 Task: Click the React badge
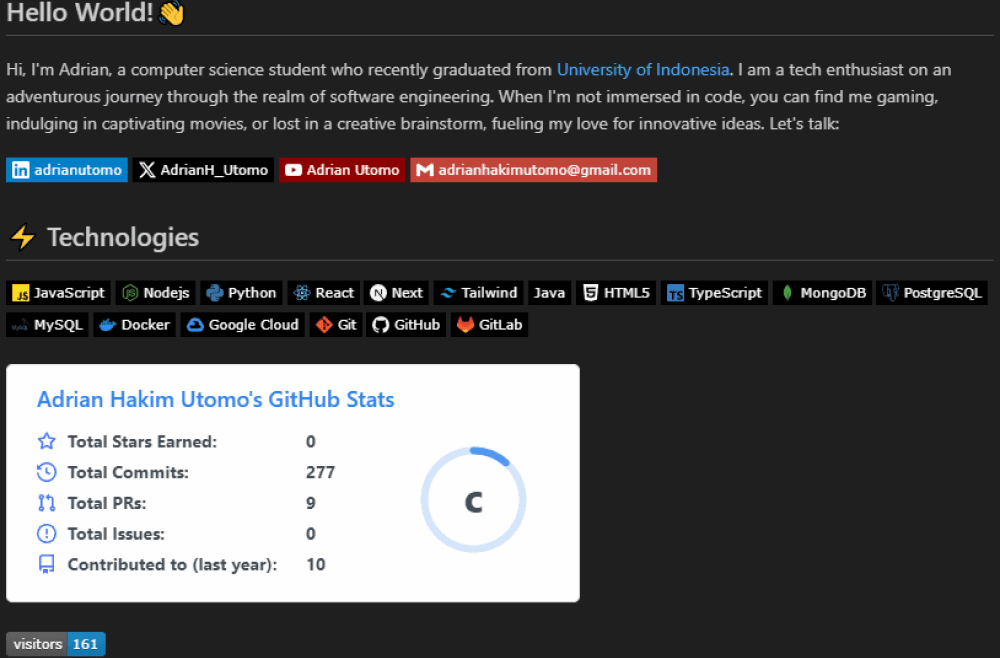click(323, 293)
